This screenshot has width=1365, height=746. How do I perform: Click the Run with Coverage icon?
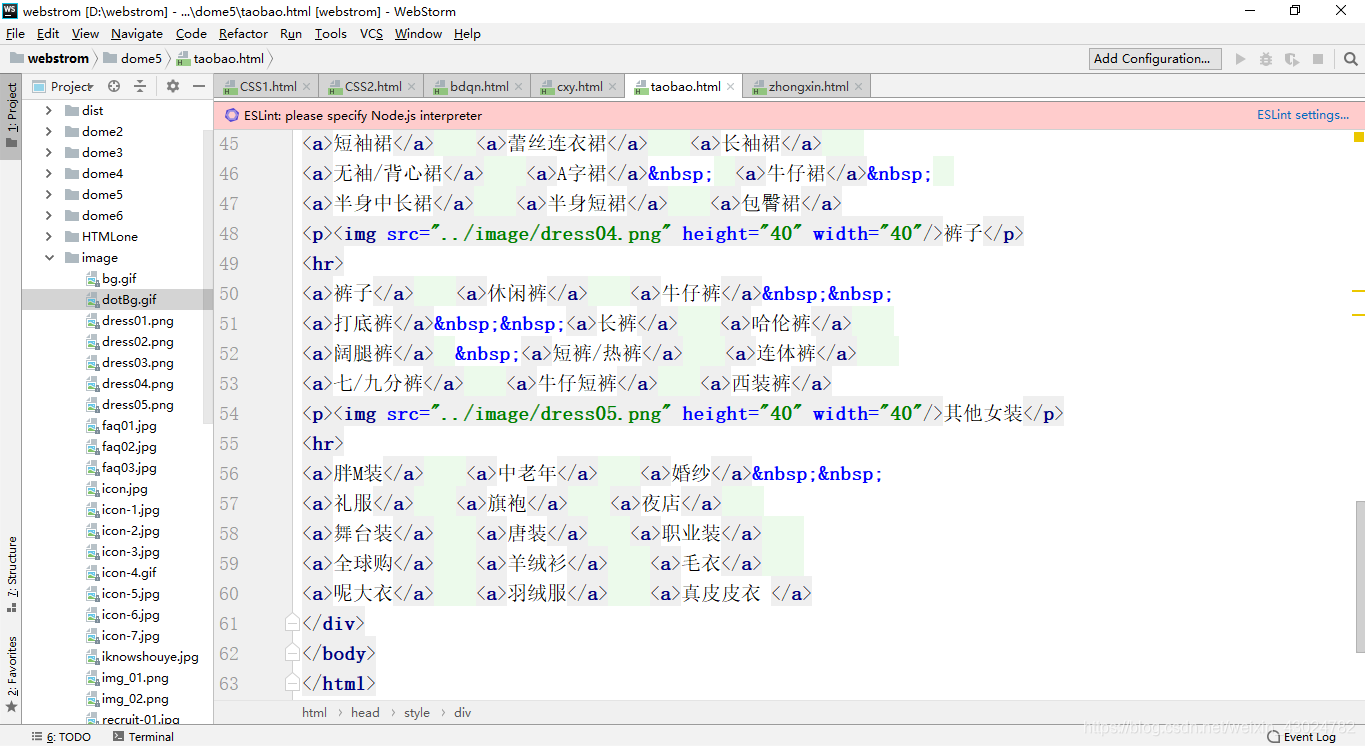(1292, 59)
